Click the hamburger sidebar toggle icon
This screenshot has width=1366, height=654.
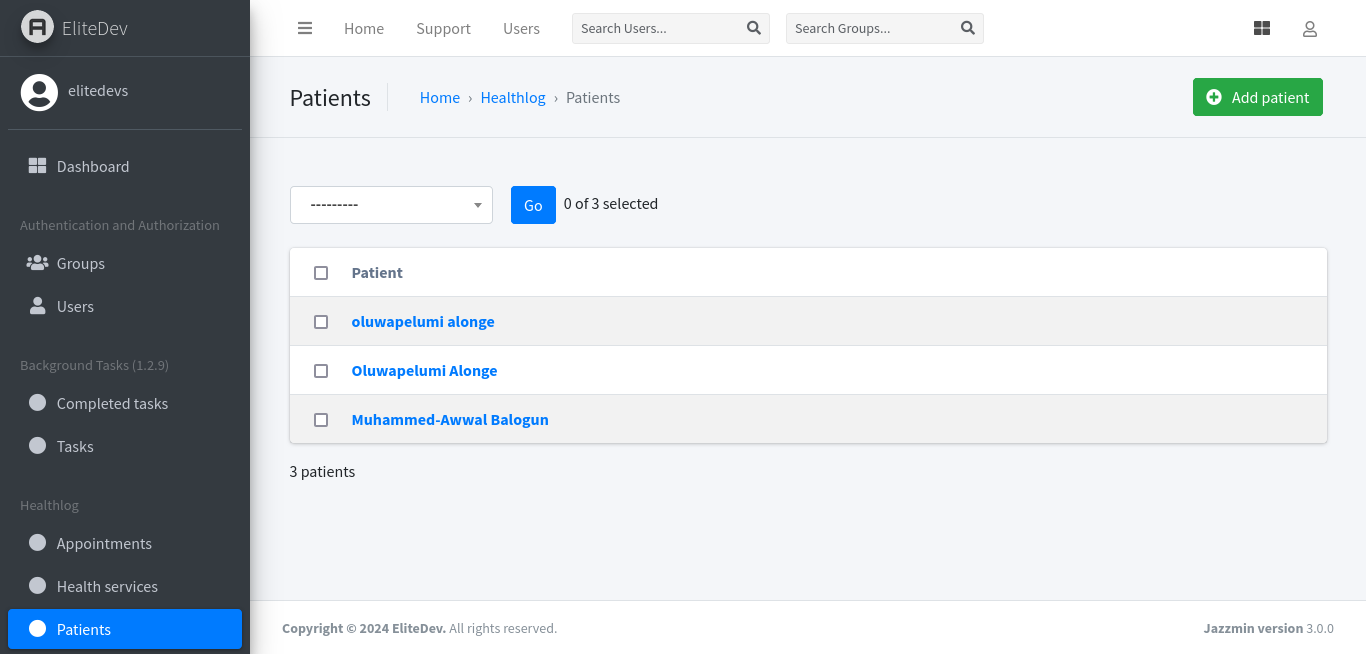click(x=305, y=28)
